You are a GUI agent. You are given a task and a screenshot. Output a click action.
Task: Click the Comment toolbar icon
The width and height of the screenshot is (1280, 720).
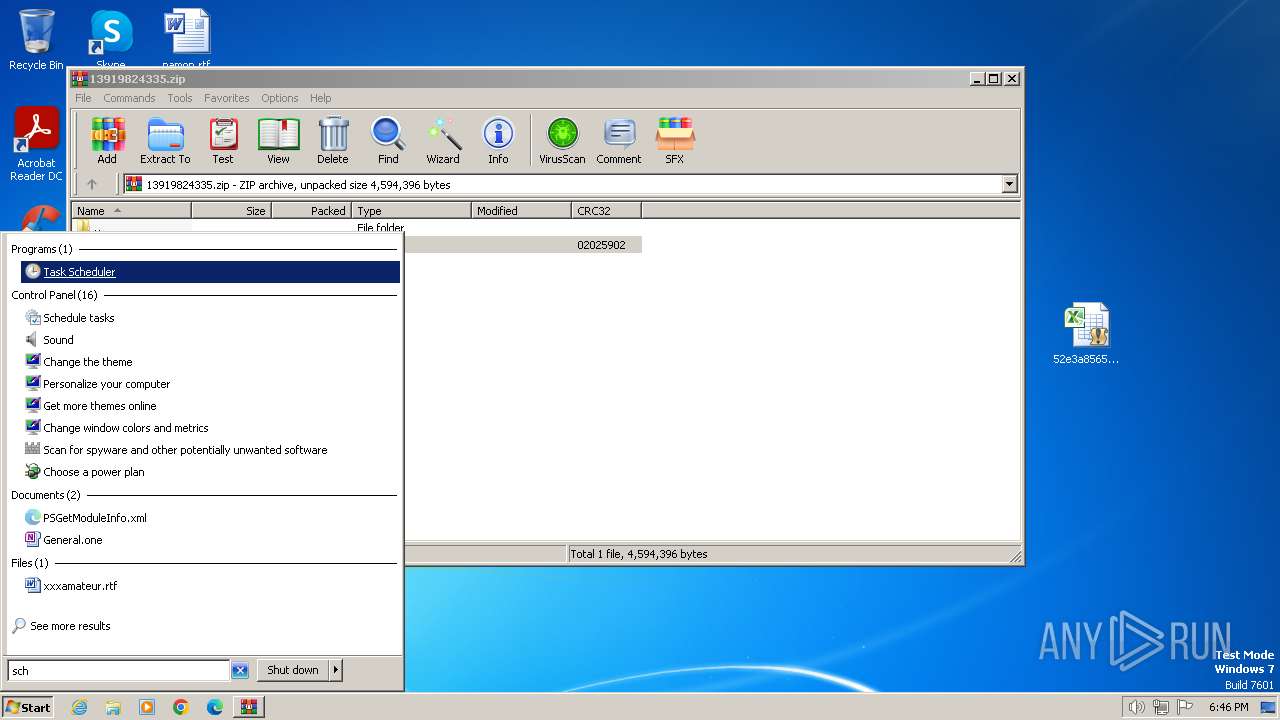[619, 141]
